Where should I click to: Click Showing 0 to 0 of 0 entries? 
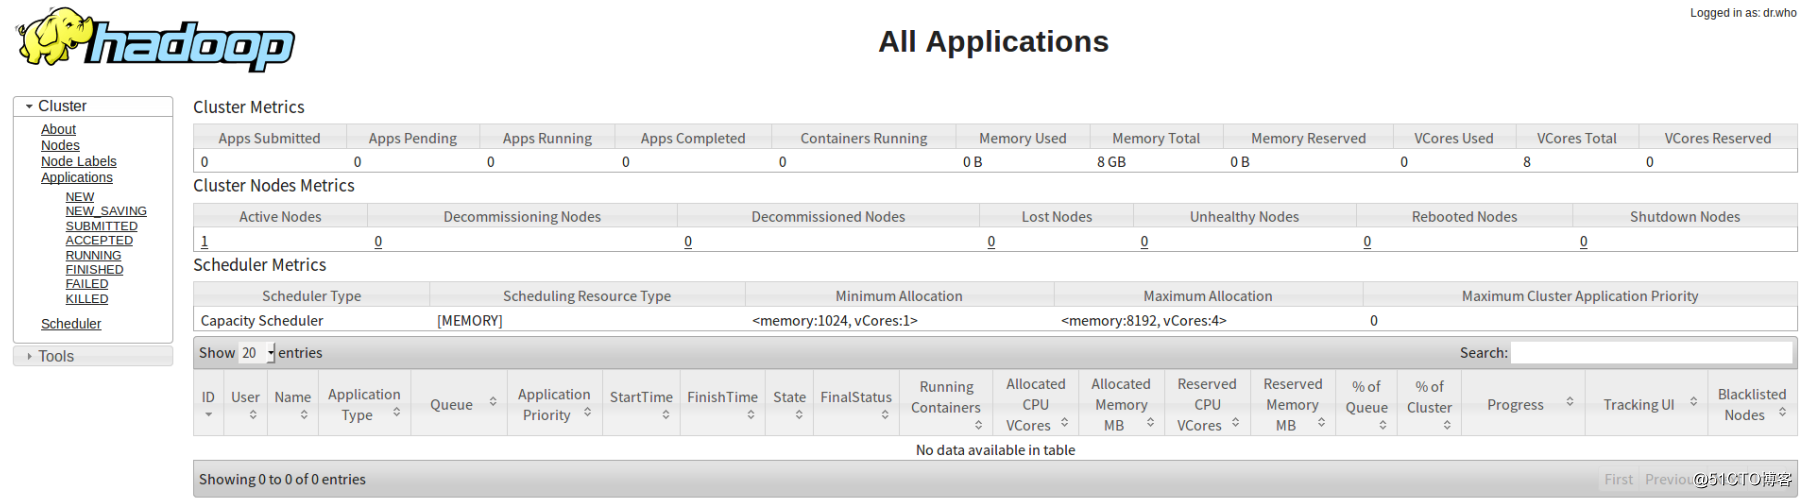[282, 480]
